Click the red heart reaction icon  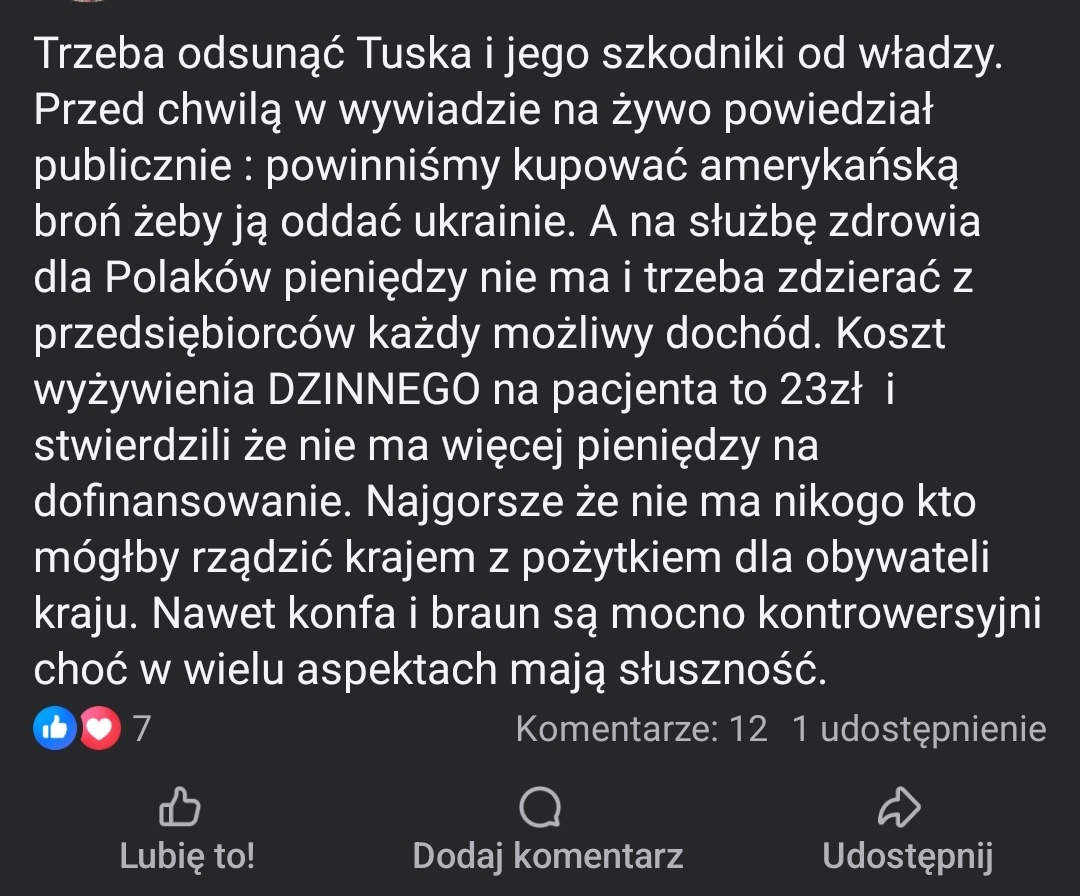pyautogui.click(x=99, y=729)
